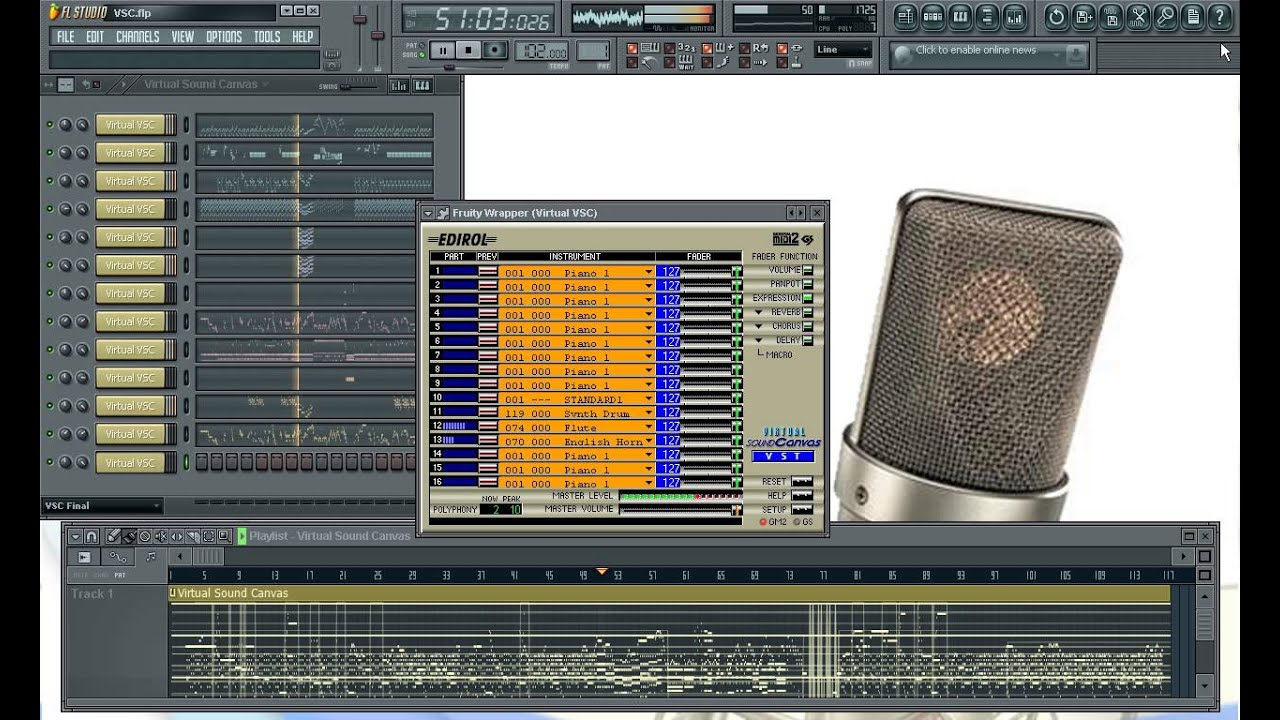Screen dimensions: 1280x720
Task: Open the OPTIONS menu
Action: pyautogui.click(x=224, y=37)
